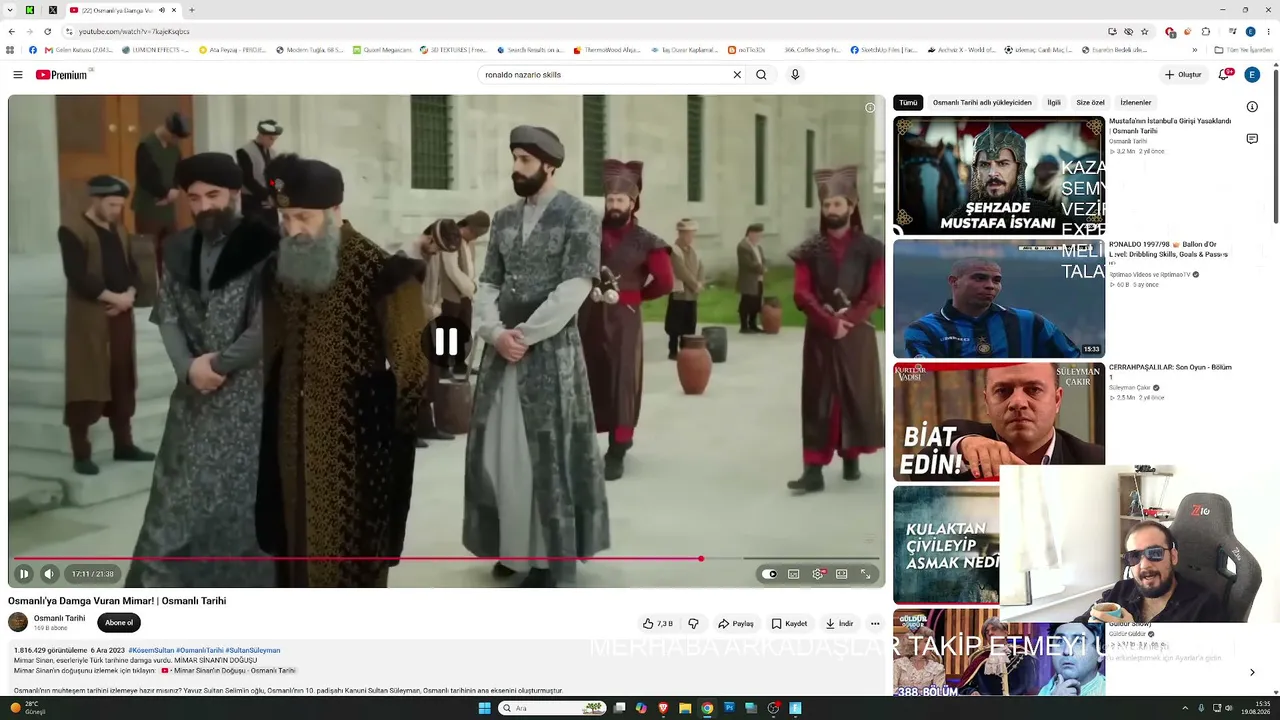Mute the YouTube tab audio icon
1280x720 pixels.
point(162,10)
